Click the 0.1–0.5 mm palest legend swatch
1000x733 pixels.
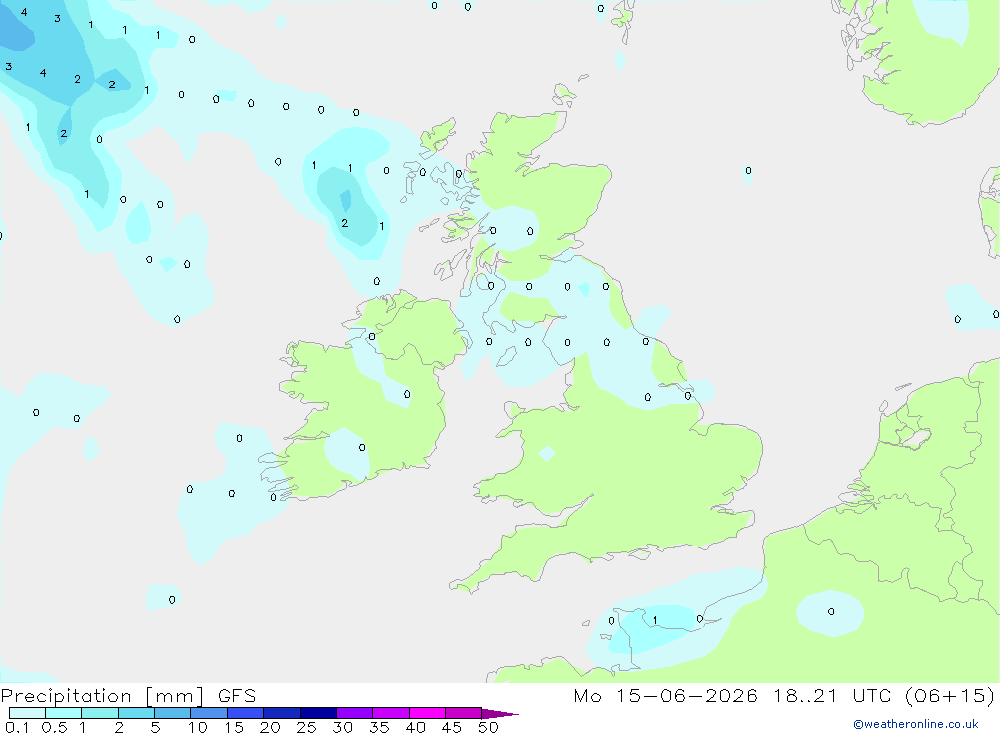tap(27, 713)
